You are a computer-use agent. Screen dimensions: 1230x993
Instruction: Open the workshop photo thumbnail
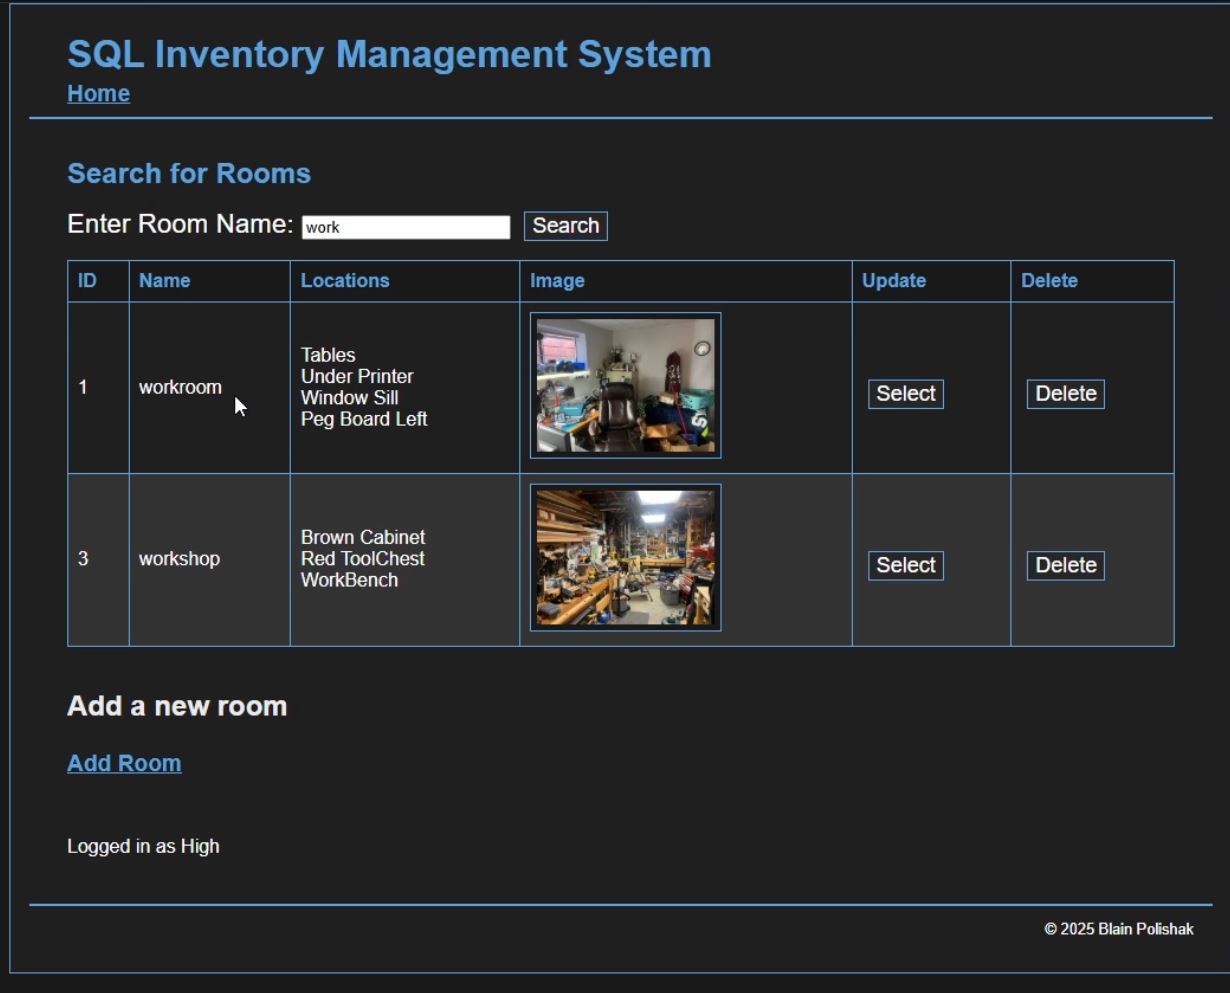pos(625,558)
